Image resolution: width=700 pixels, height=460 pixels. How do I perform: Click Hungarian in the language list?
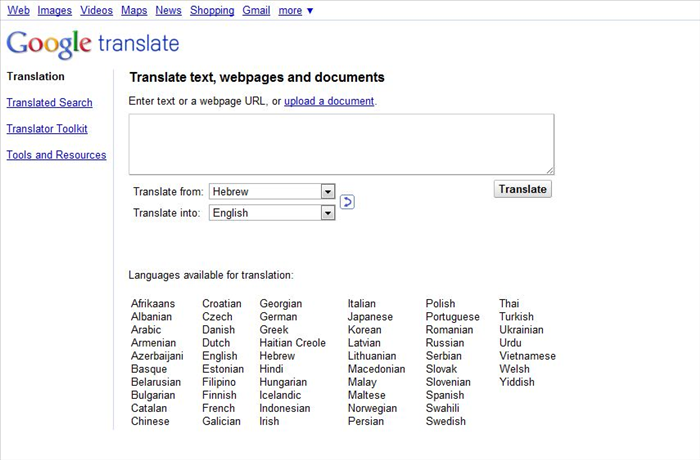coord(283,382)
